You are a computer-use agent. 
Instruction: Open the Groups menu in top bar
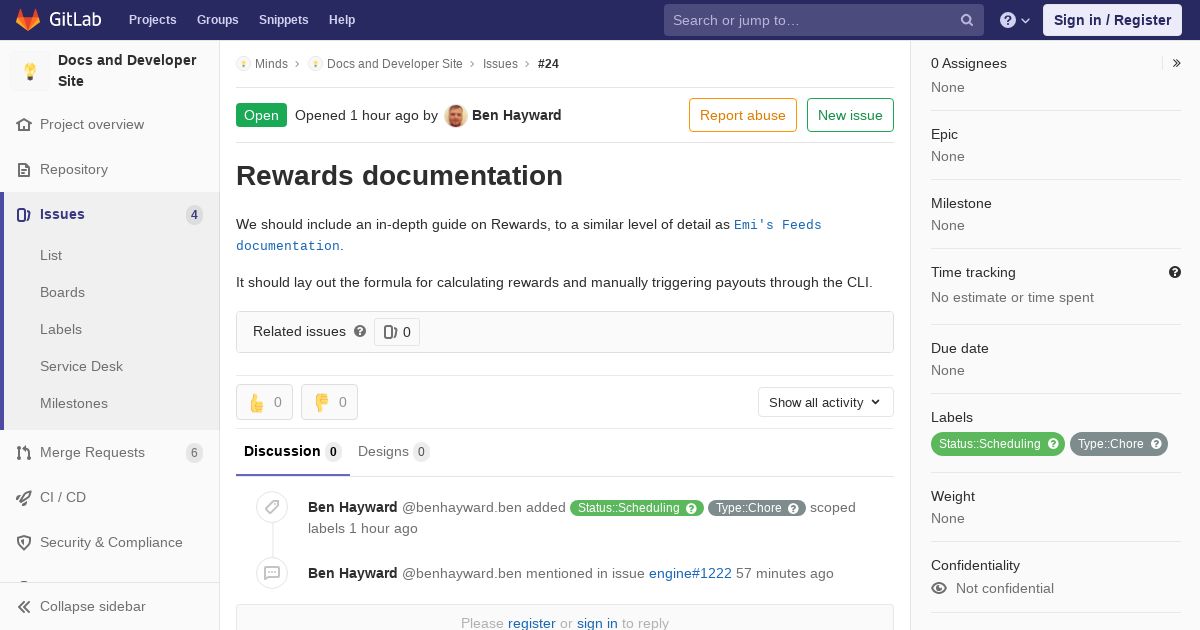[x=218, y=20]
